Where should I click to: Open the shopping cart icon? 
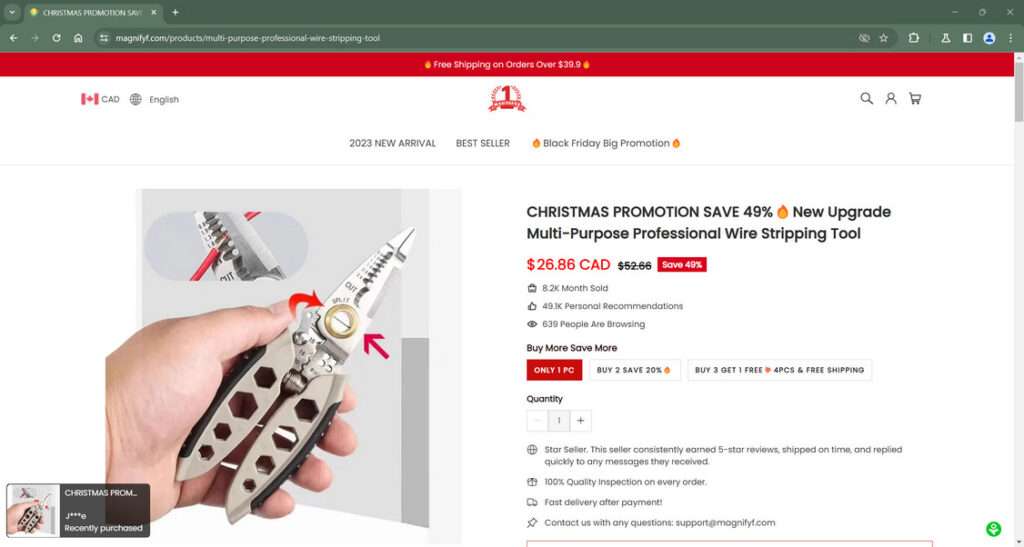(x=915, y=99)
